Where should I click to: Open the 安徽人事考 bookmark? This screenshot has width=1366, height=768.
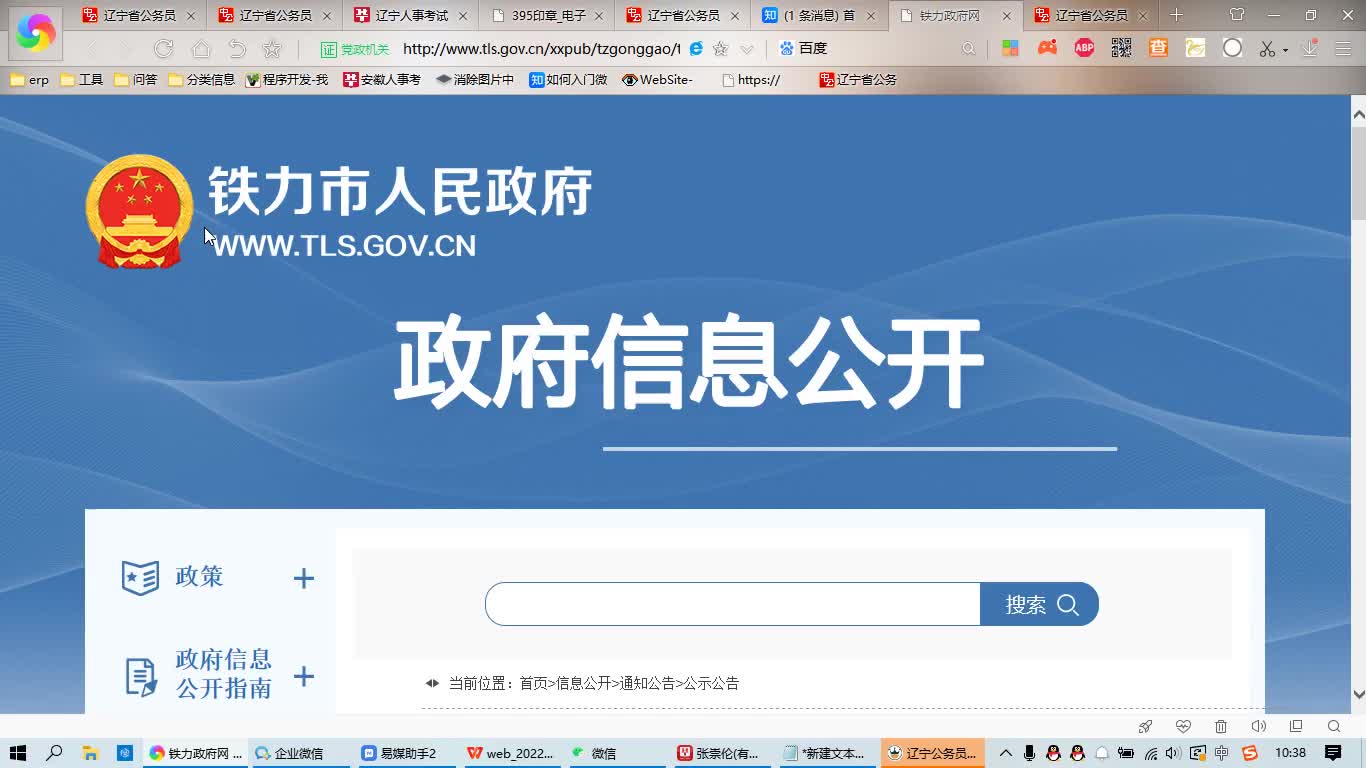coord(382,80)
